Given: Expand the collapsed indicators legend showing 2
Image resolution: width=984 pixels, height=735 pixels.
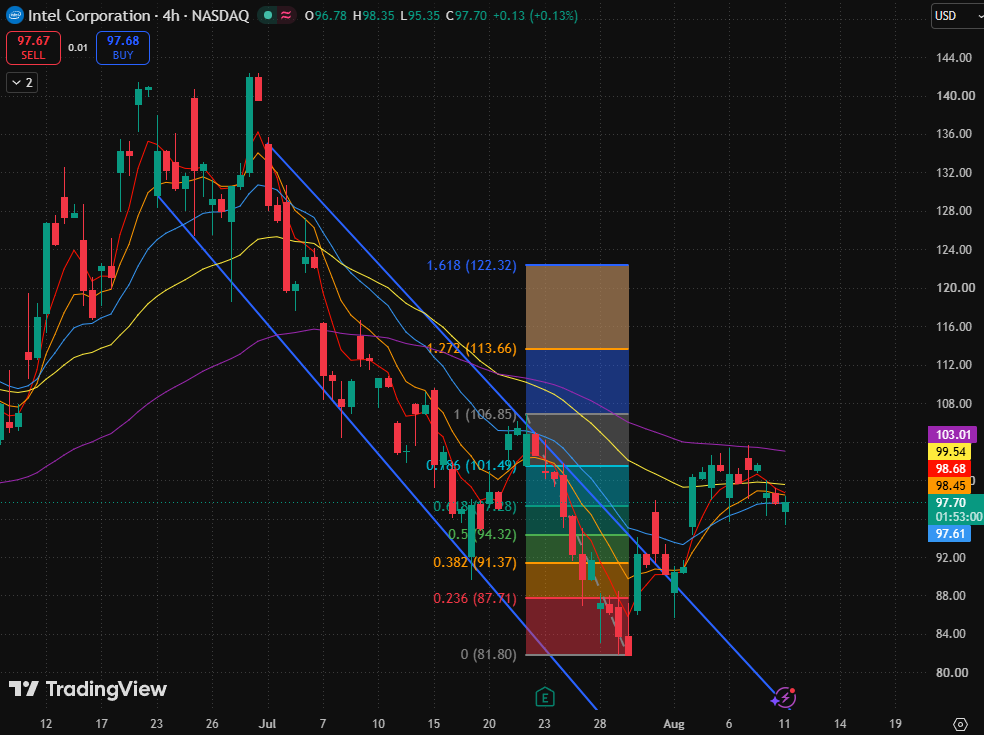Looking at the screenshot, I should click(x=22, y=83).
